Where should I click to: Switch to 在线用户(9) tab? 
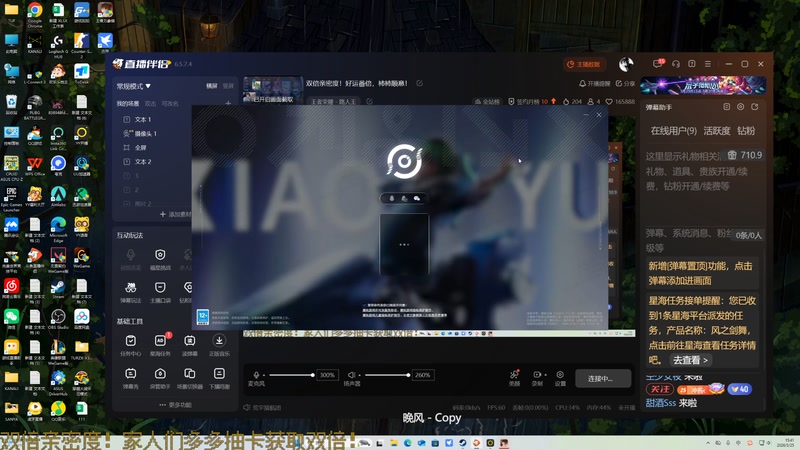(x=673, y=131)
